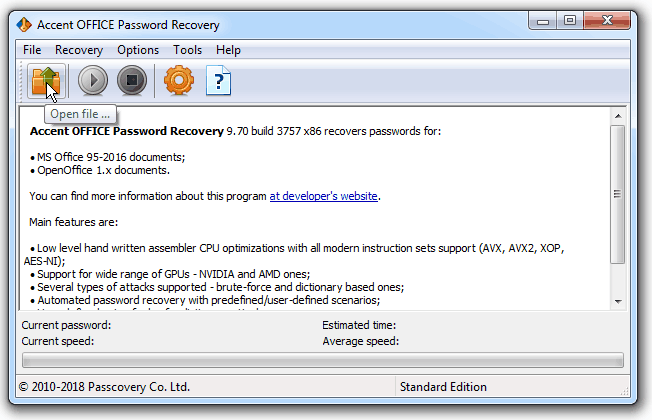This screenshot has height=420, width=652.
Task: Follow the 'at developer's website' link
Action: (324, 196)
